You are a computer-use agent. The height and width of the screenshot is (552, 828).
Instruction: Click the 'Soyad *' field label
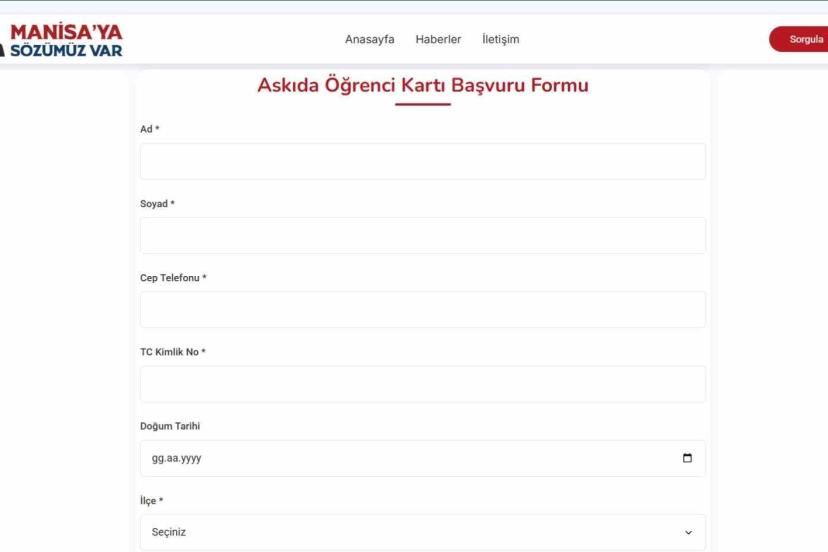click(157, 204)
